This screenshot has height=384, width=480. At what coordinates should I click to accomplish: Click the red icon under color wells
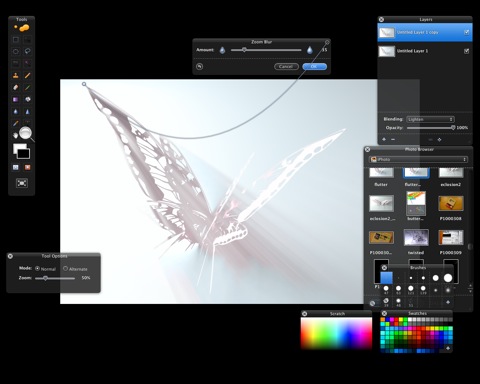pyautogui.click(x=28, y=167)
